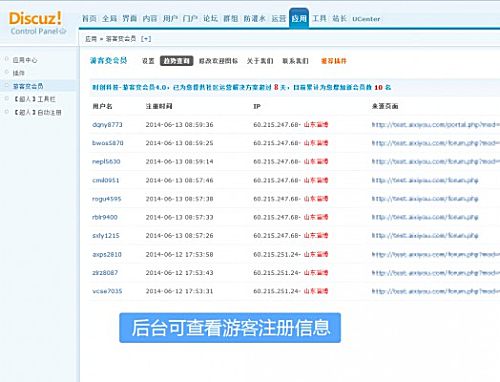Screen dimensions: 500x382
Task: Click IP 60.215.251.24 in the 17:53:43 row
Action: 276,273
